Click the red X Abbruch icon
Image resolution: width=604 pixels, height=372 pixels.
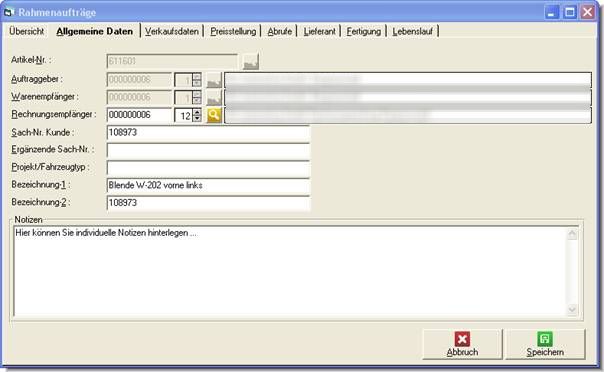pyautogui.click(x=462, y=339)
